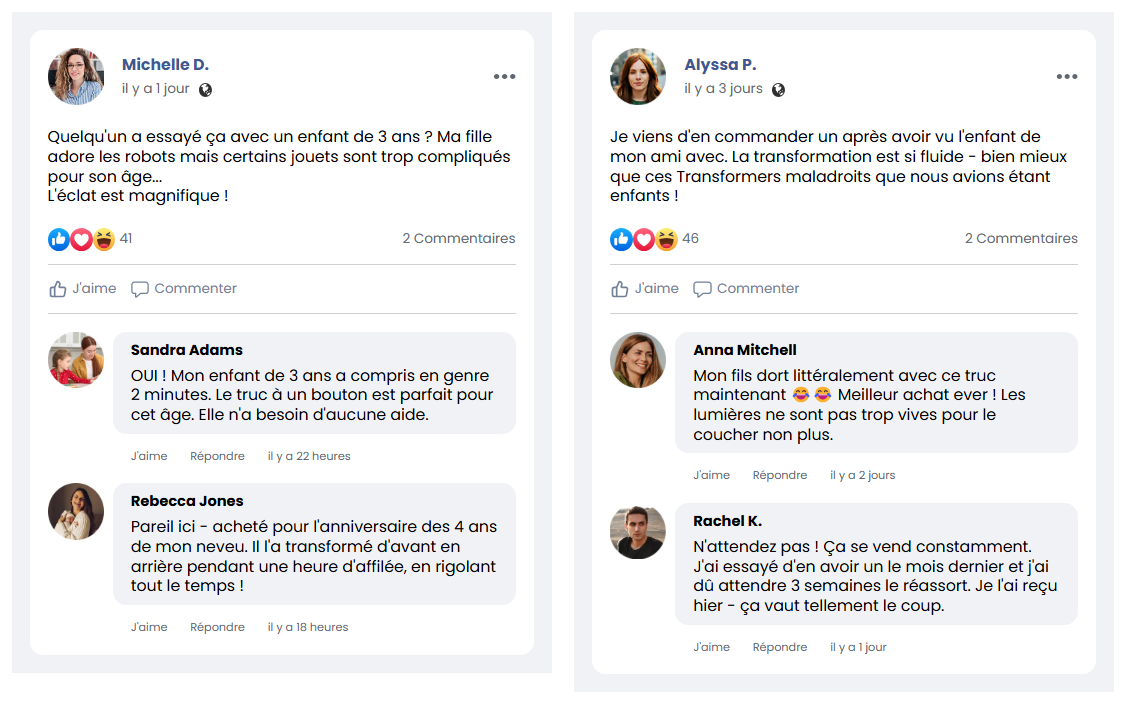1132x702 pixels.
Task: Click the globe privacy icon on Michelle's post
Action: click(x=206, y=89)
